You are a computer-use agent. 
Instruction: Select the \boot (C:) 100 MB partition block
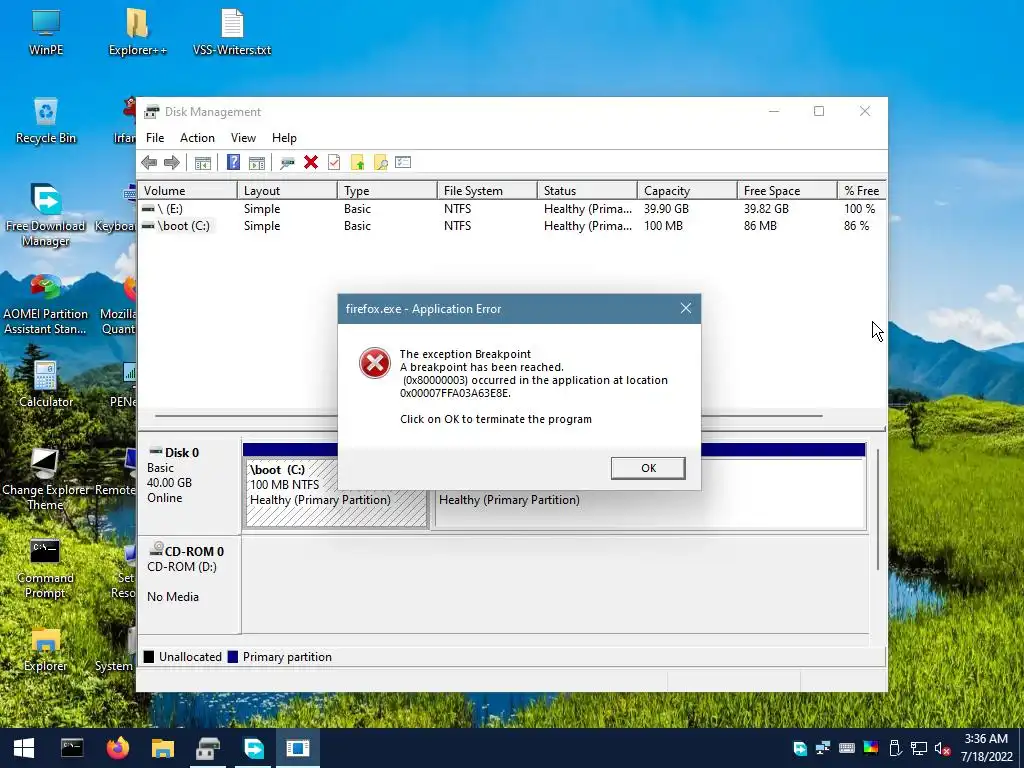(x=336, y=492)
